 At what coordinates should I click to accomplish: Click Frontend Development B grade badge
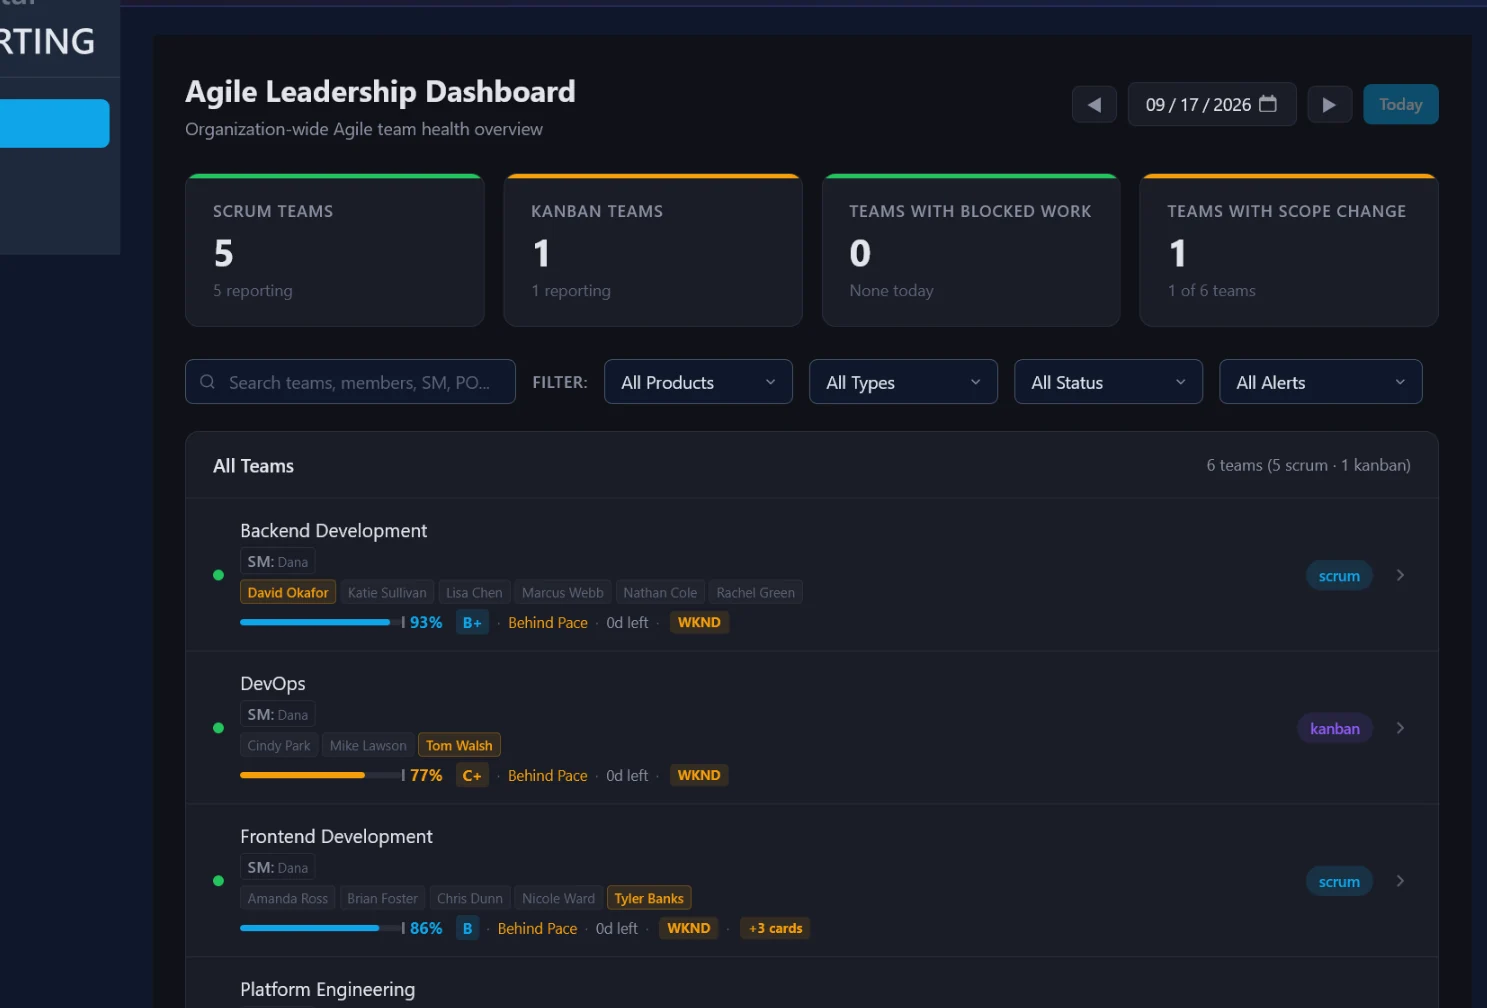(467, 928)
